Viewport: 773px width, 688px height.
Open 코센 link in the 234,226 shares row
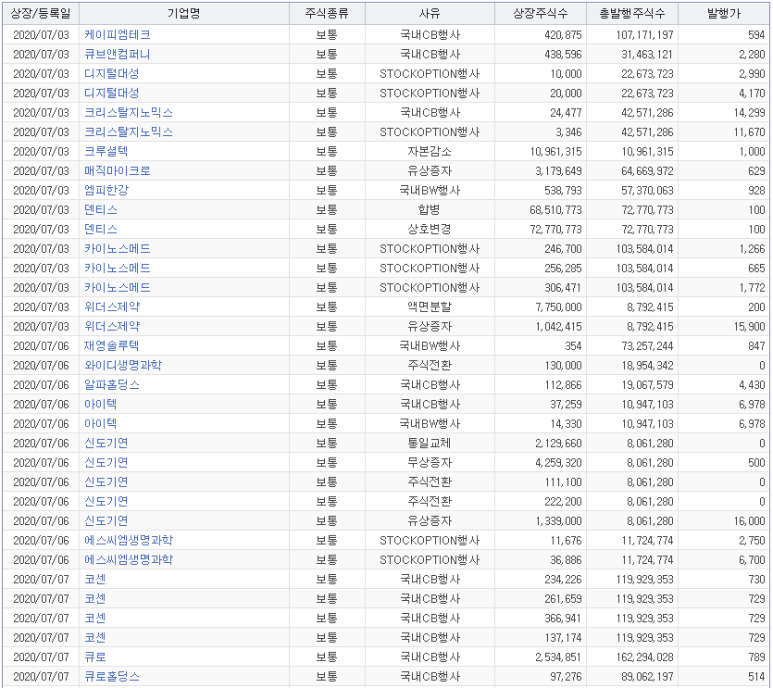coord(95,579)
